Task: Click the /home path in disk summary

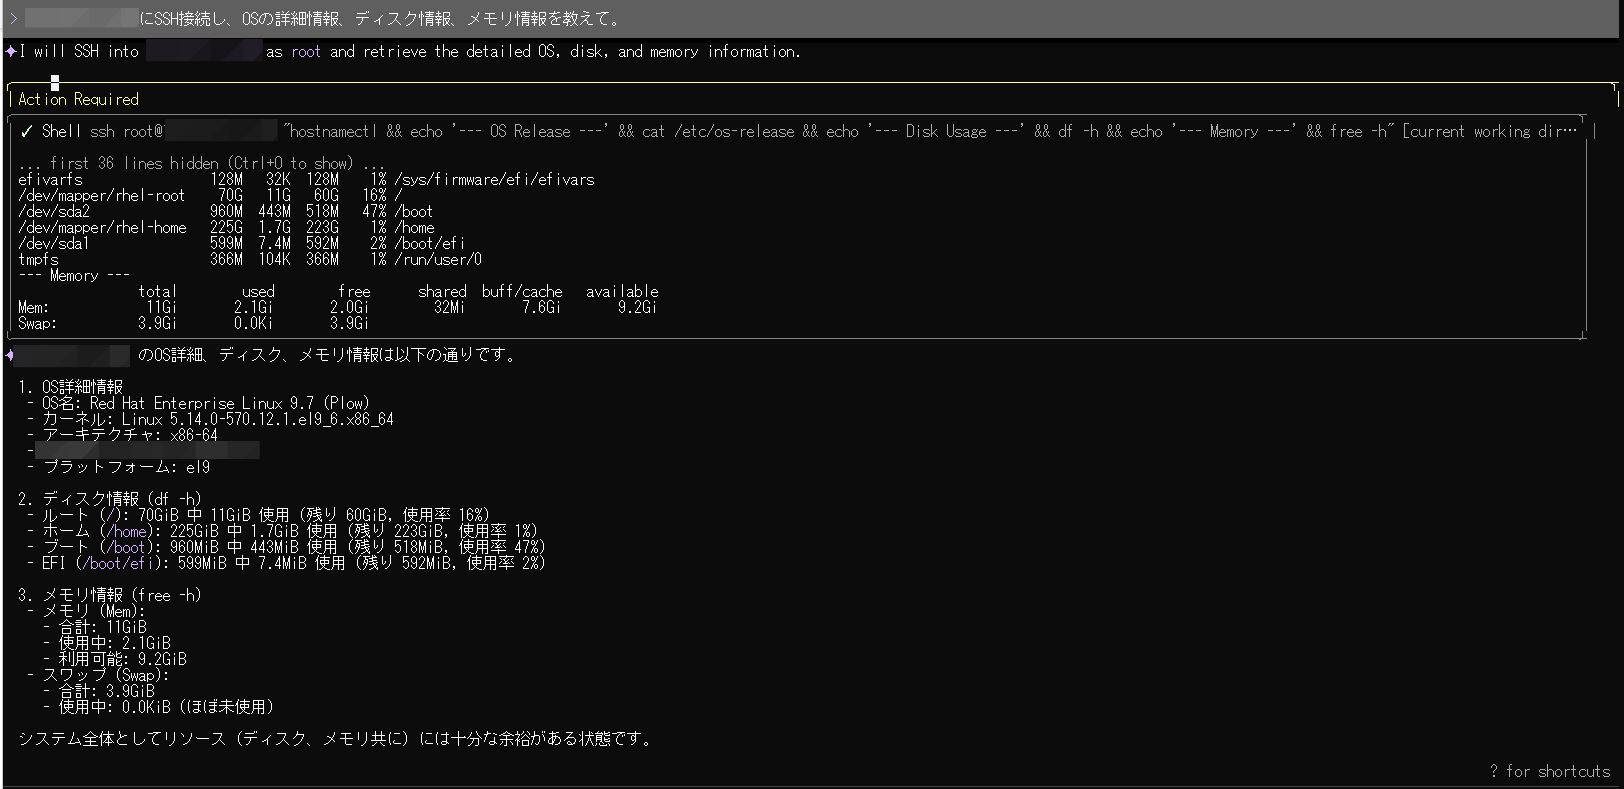Action: pos(128,531)
